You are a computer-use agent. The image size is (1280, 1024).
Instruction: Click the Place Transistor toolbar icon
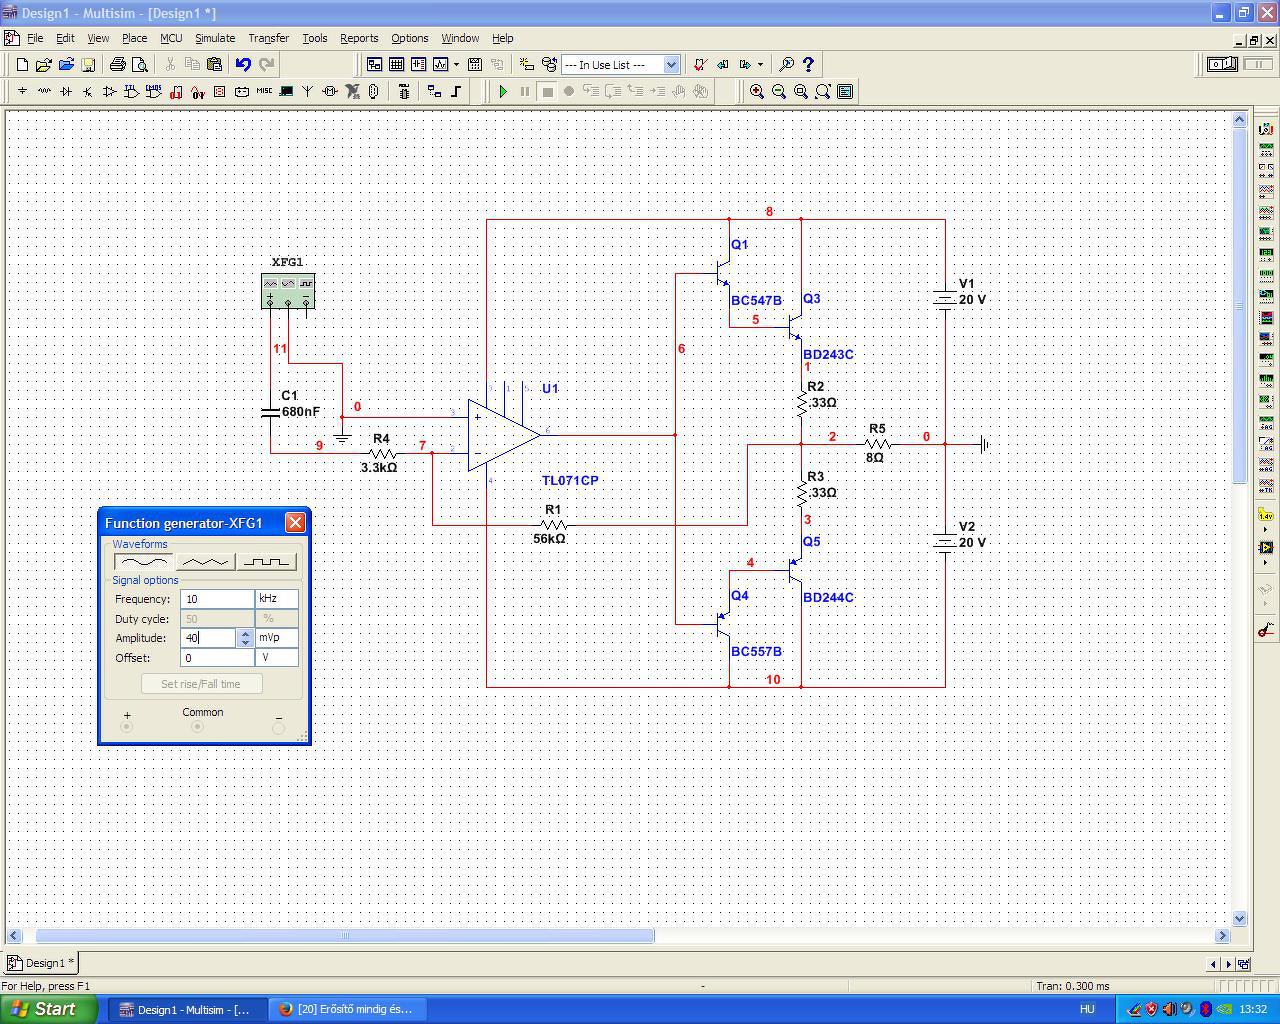pyautogui.click(x=88, y=91)
